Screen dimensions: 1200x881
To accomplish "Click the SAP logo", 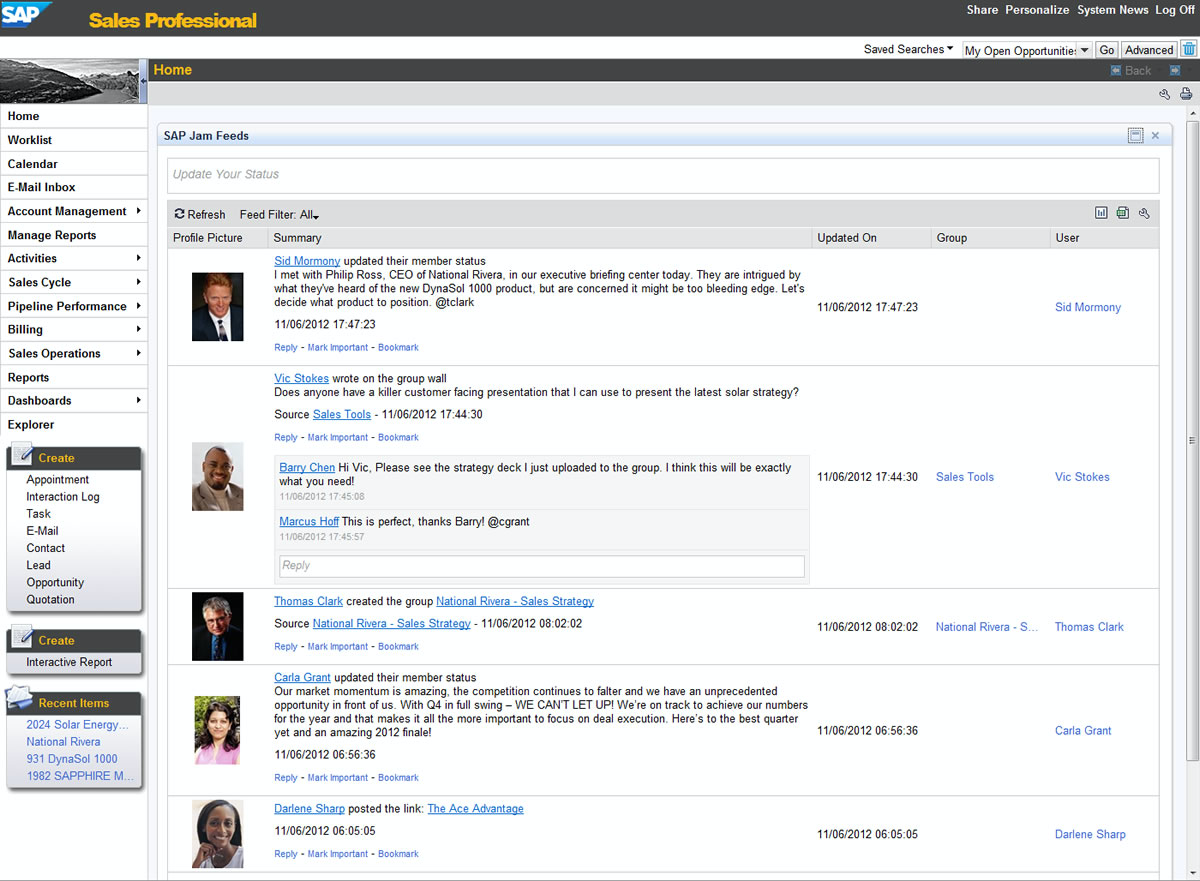I will coord(25,16).
